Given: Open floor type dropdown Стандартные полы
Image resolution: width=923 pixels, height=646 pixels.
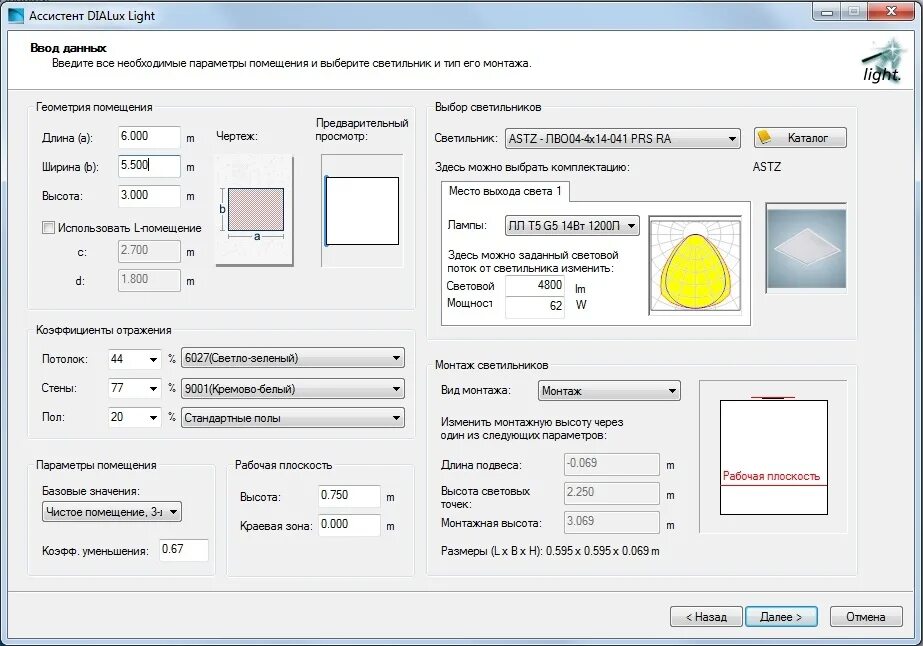Looking at the screenshot, I should tap(293, 418).
